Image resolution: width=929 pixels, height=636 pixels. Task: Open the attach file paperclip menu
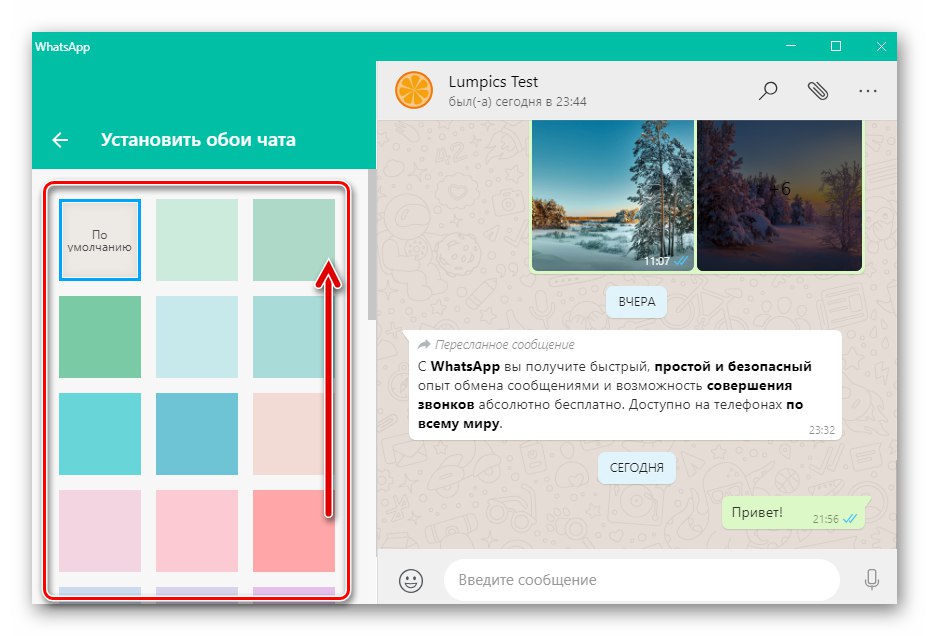point(818,91)
